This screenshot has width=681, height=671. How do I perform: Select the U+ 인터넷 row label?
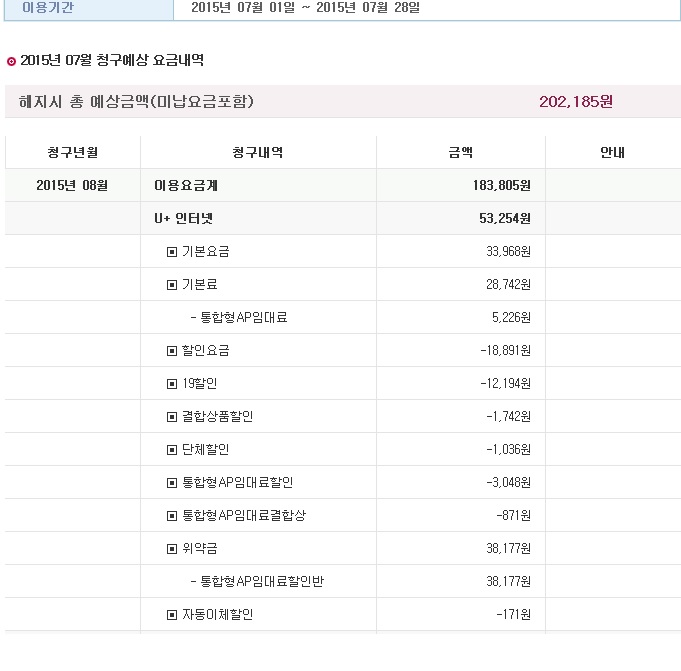coord(184,218)
